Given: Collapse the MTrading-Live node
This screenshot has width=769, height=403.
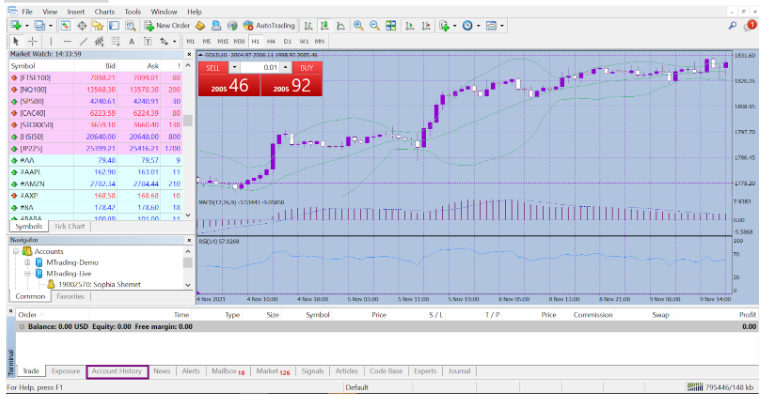Looking at the screenshot, I should coord(27,274).
